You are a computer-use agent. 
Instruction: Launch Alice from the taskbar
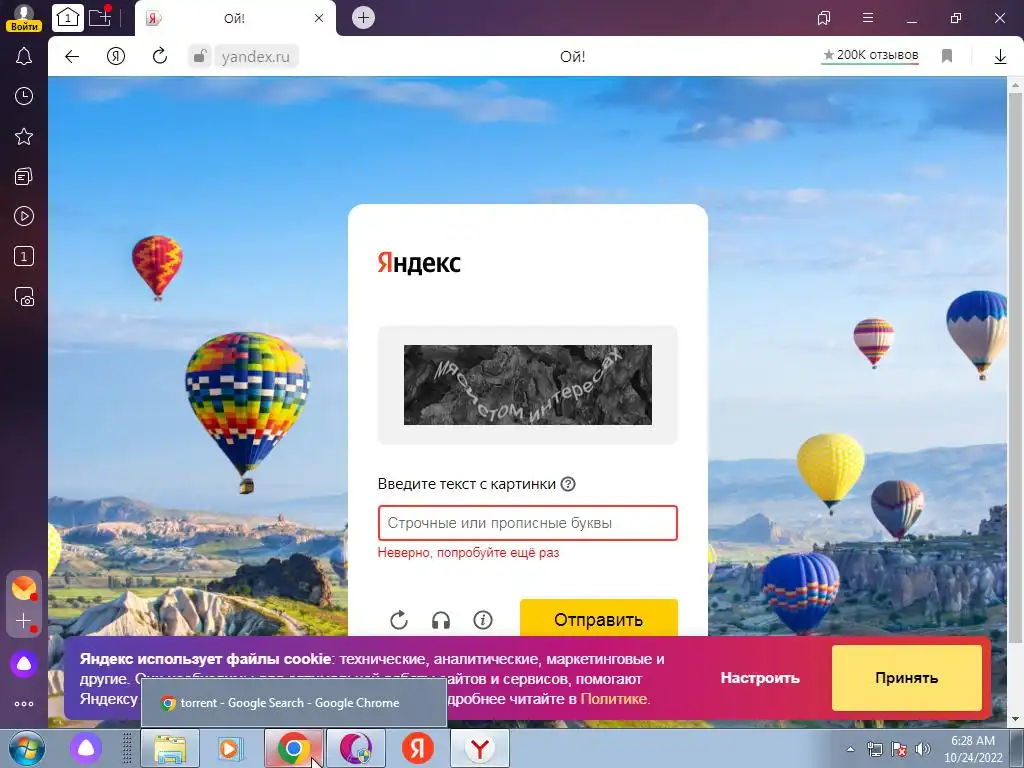[x=86, y=748]
